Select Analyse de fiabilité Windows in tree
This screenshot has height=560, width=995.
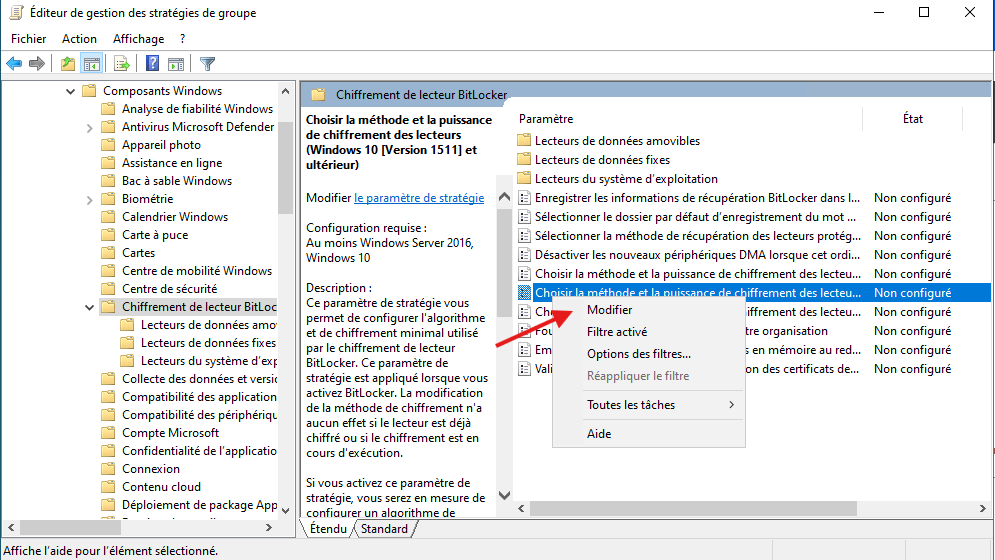(197, 109)
